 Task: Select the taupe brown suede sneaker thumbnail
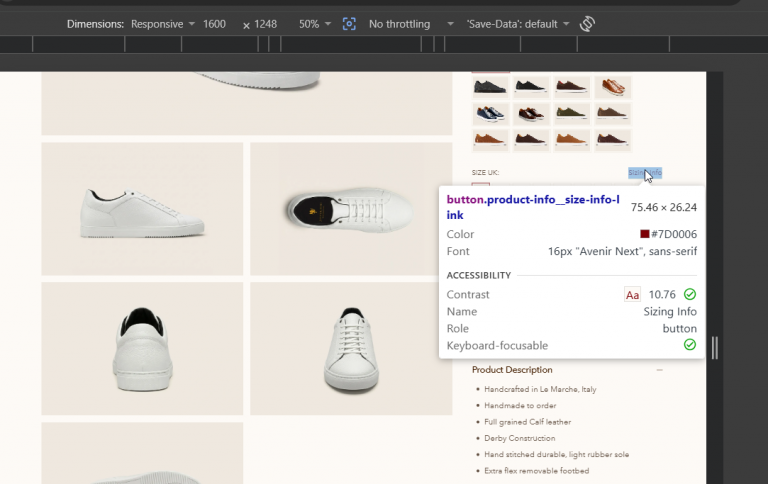[x=613, y=114]
